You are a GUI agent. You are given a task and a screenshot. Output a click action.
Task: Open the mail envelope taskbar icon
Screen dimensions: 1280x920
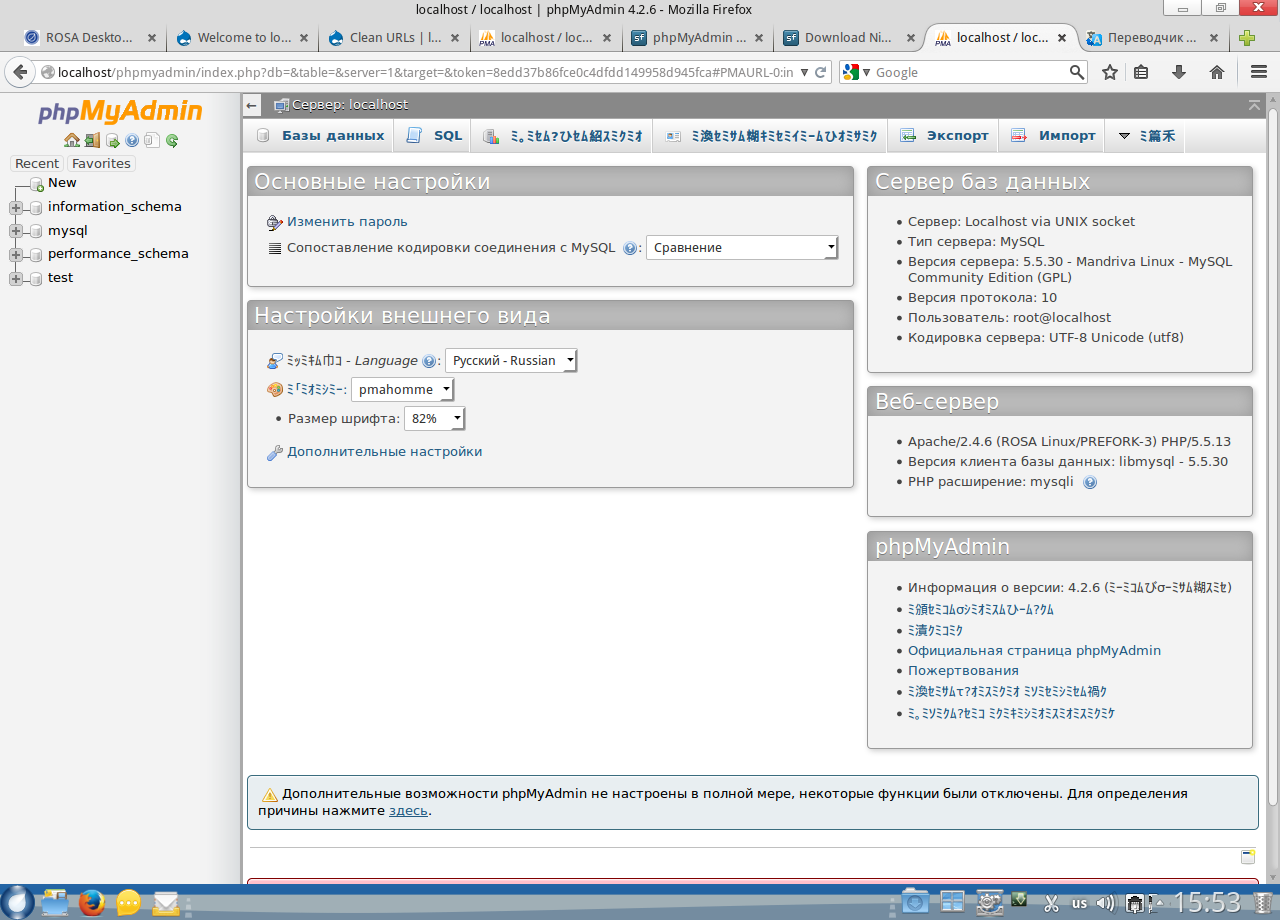pyautogui.click(x=166, y=903)
